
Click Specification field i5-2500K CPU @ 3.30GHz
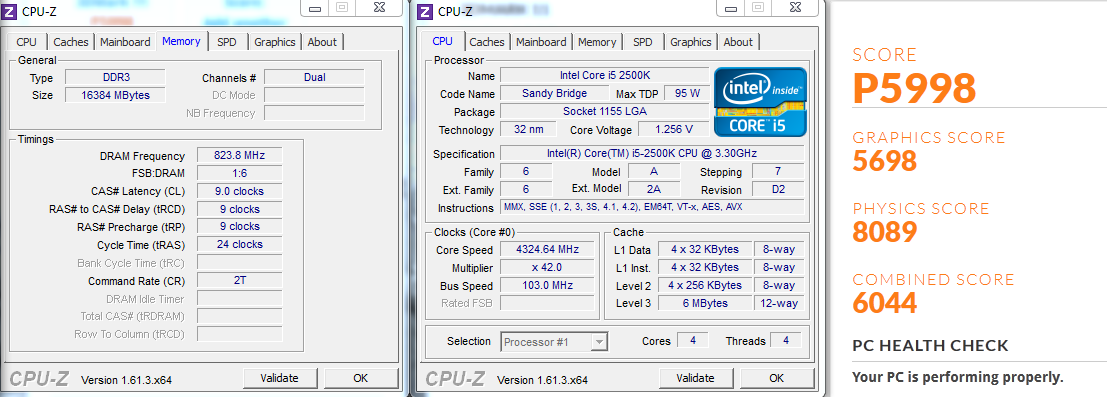coord(652,153)
